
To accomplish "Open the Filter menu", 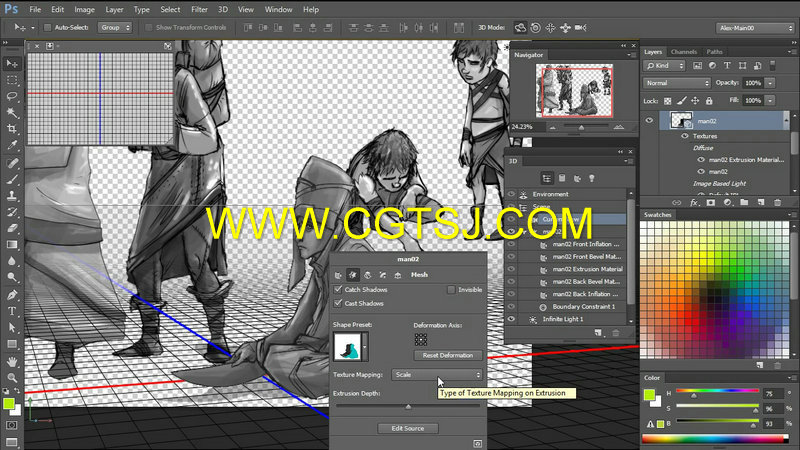I will (x=199, y=9).
